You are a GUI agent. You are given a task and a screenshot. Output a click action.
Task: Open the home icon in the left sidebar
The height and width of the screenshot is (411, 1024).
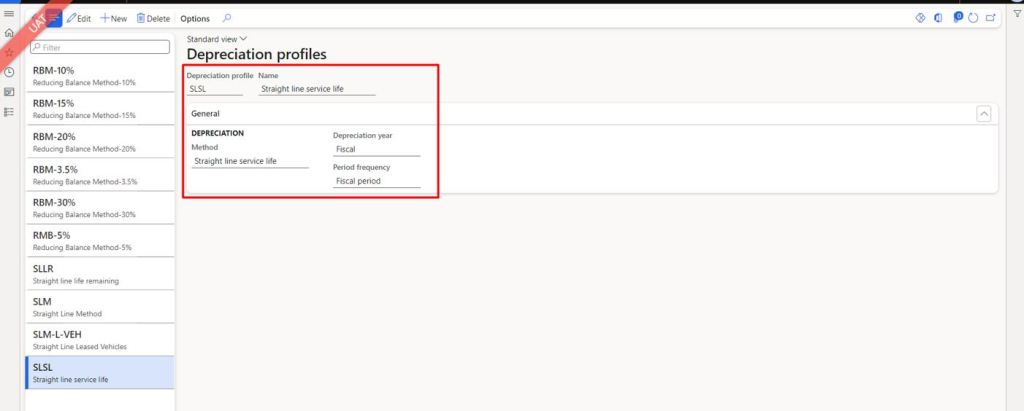coord(9,33)
